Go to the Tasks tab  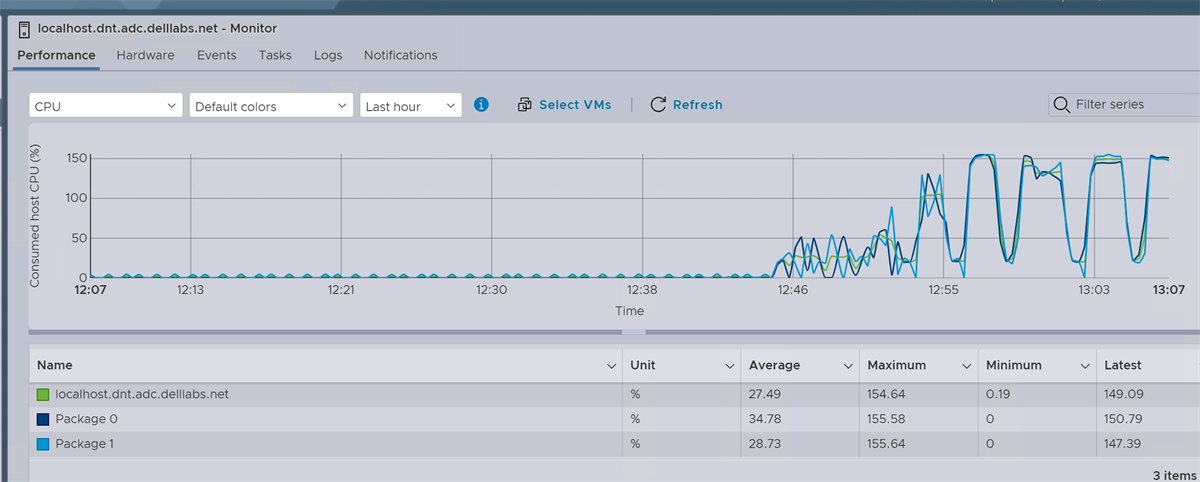click(275, 55)
